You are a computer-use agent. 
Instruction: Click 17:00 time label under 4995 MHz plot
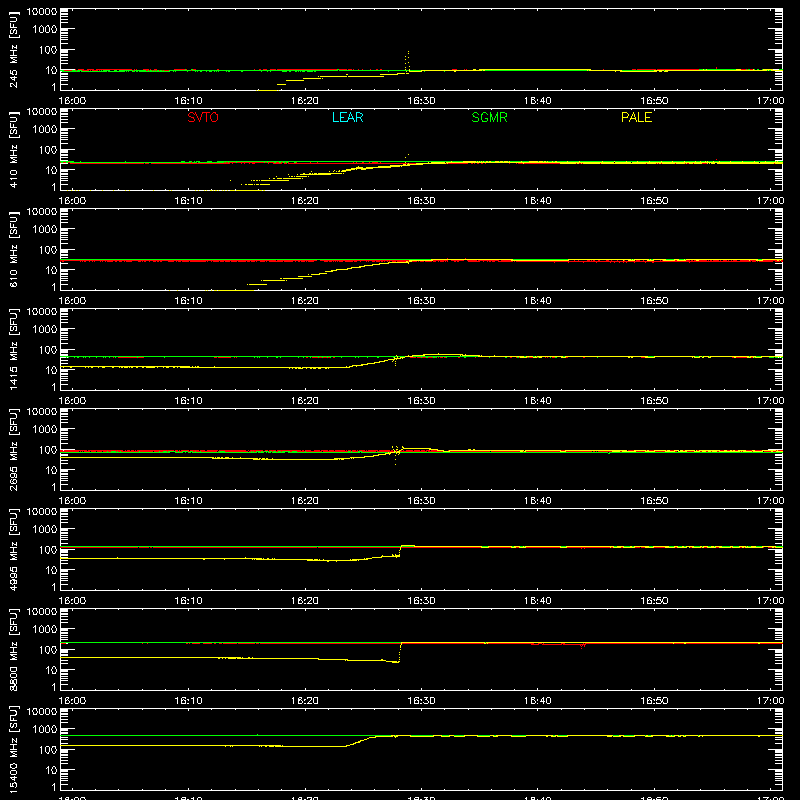pos(770,601)
